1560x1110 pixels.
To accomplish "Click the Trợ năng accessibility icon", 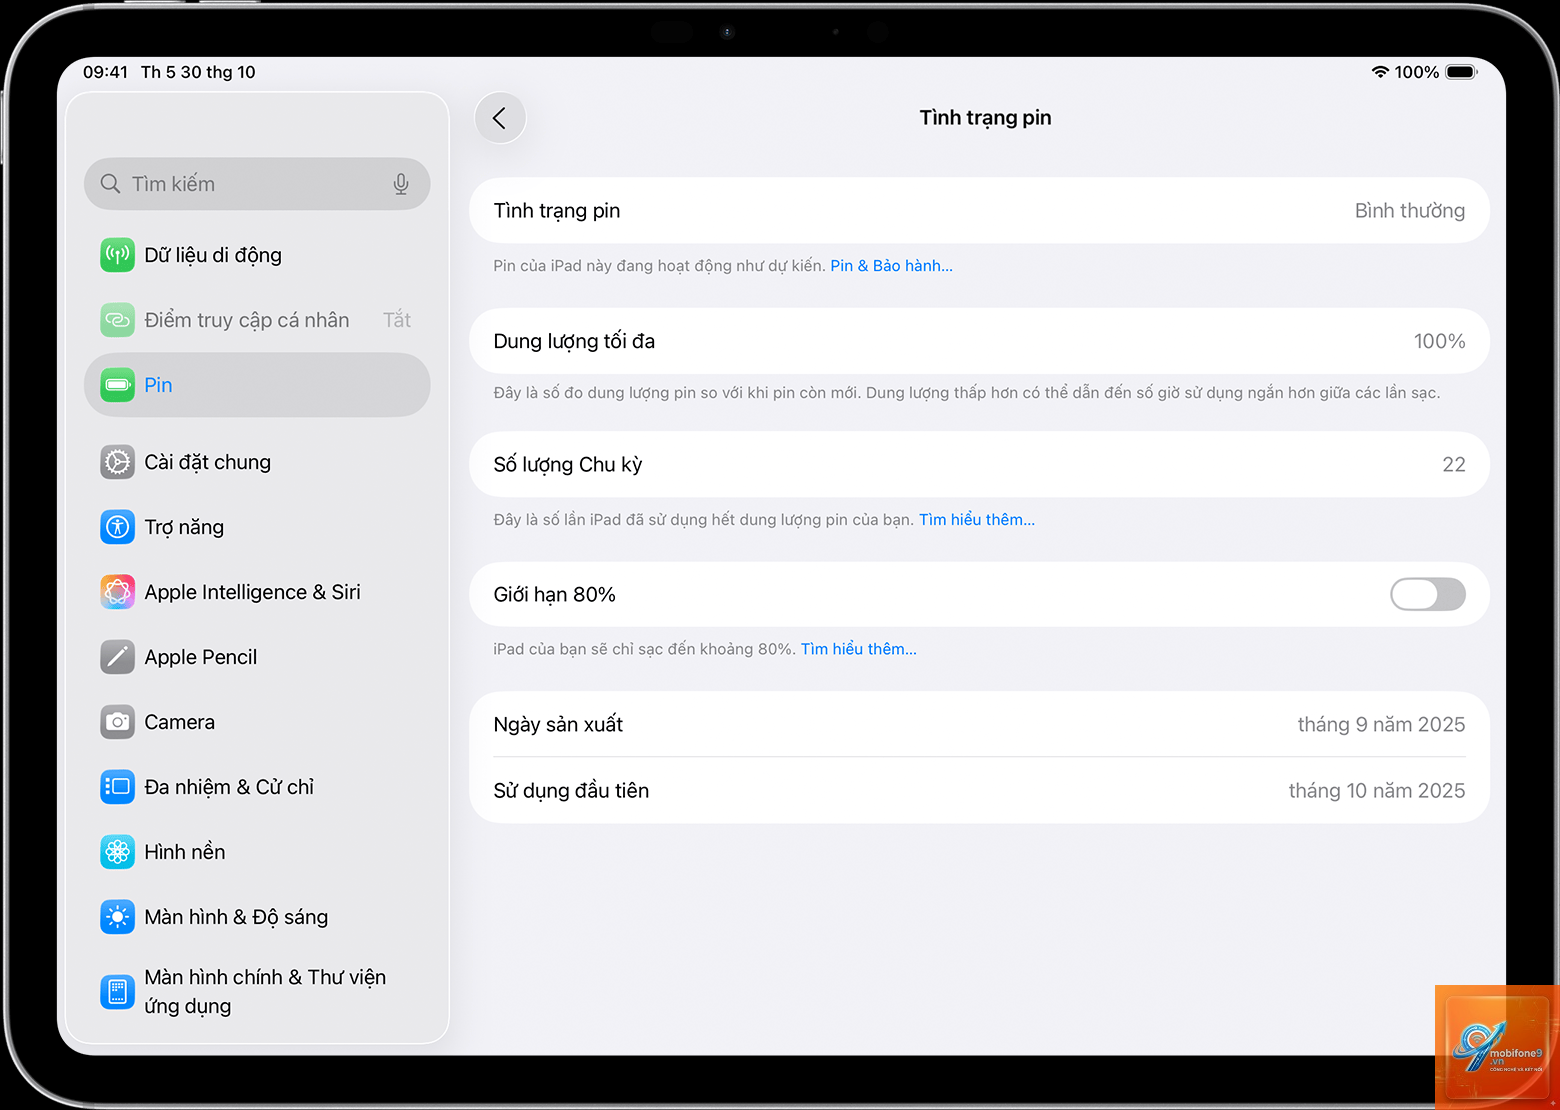I will [118, 527].
